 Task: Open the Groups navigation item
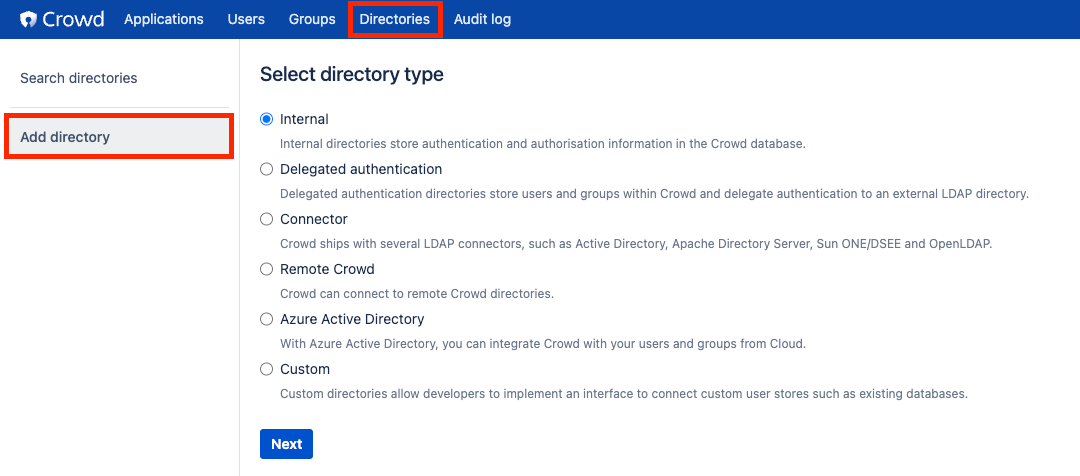(x=312, y=19)
